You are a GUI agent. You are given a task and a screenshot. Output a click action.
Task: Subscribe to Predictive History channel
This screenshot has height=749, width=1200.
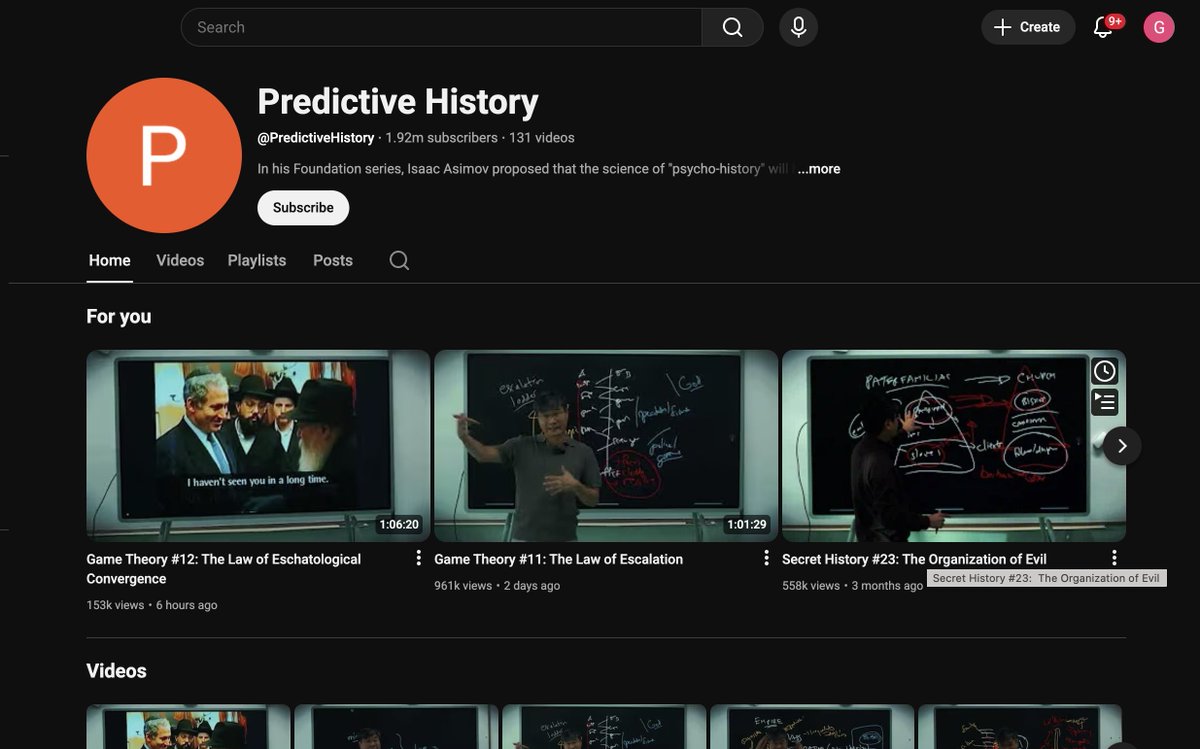303,208
